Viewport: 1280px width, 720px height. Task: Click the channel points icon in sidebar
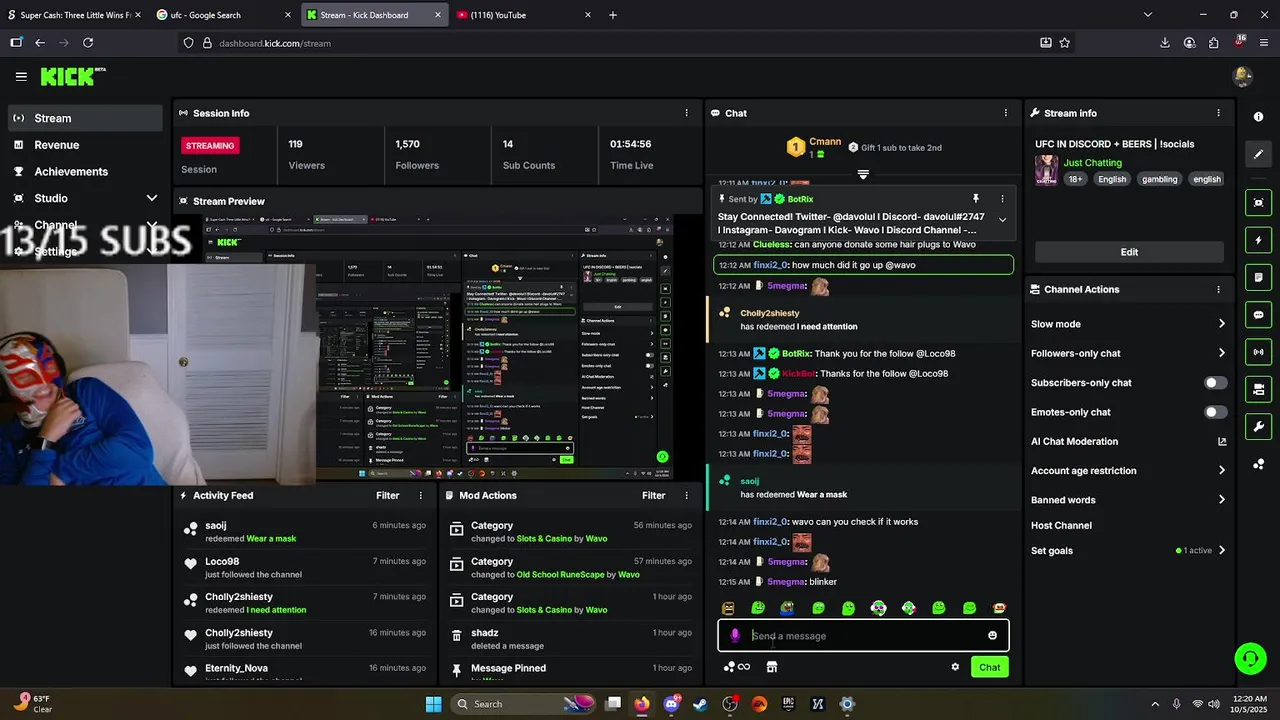click(x=1258, y=464)
